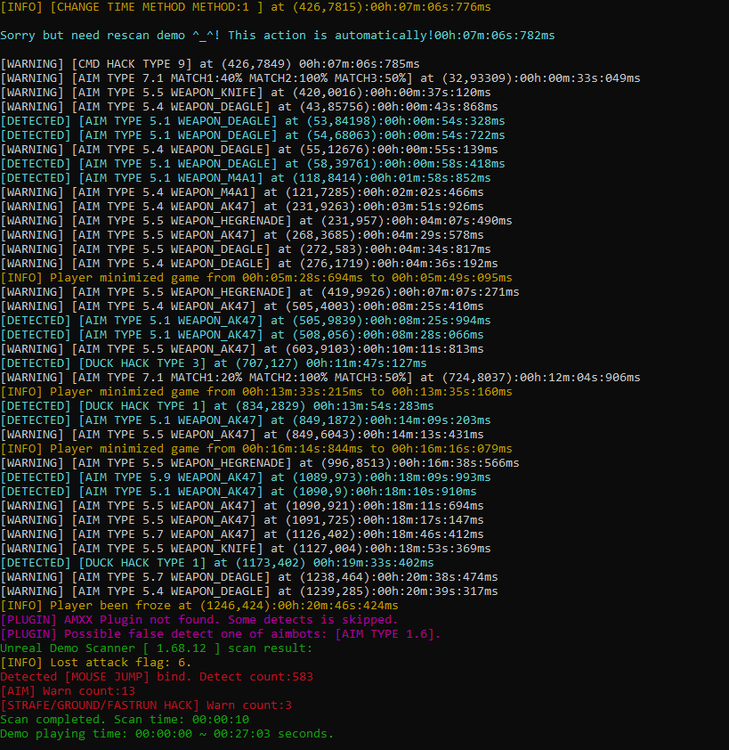Click the AK47 warning at 00h:18m:11s:694ms
The width and height of the screenshot is (729, 750).
[x=242, y=506]
